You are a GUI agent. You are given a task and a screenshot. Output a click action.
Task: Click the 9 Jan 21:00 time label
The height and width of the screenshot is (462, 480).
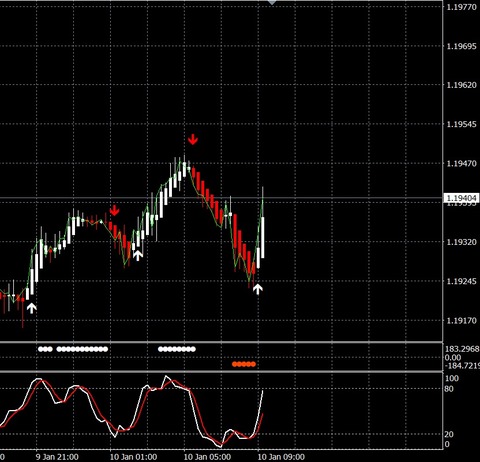[57, 457]
